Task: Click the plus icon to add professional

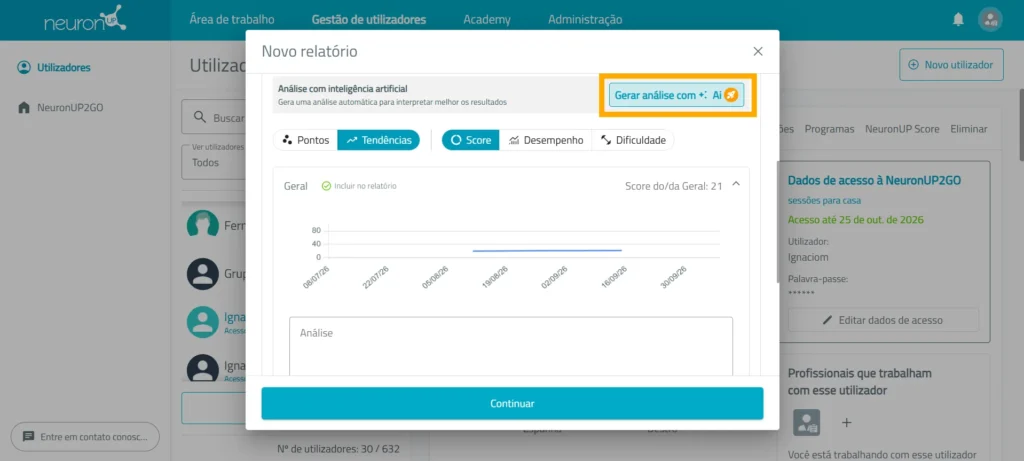Action: [846, 422]
